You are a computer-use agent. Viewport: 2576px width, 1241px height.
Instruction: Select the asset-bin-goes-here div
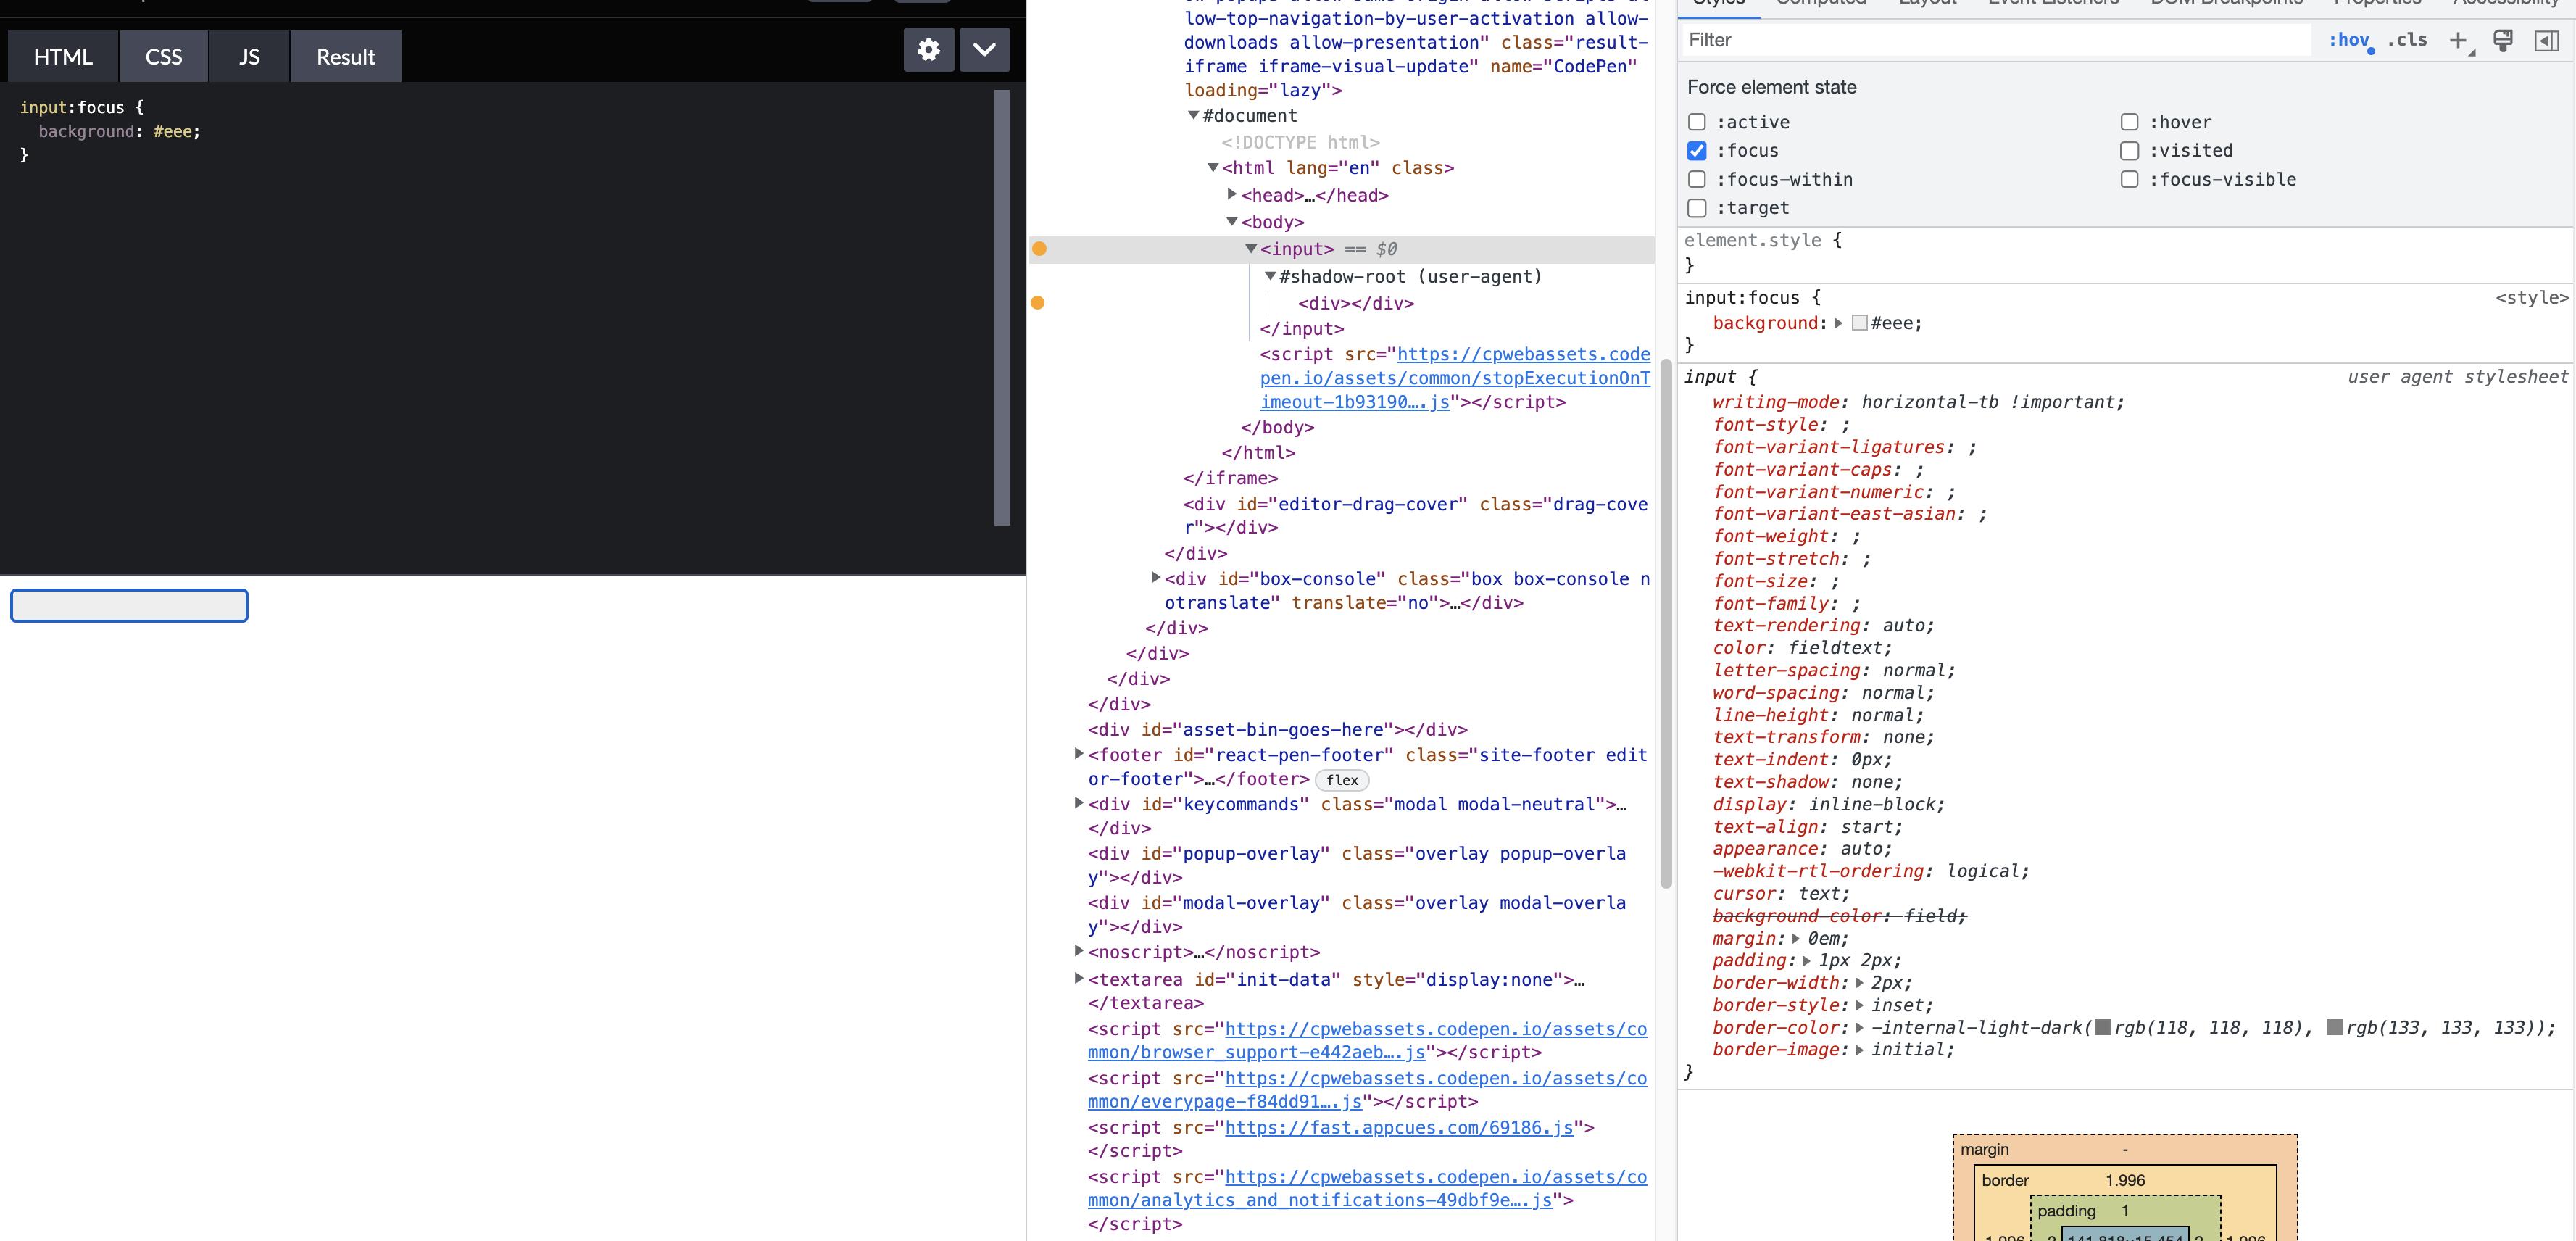(x=1277, y=729)
